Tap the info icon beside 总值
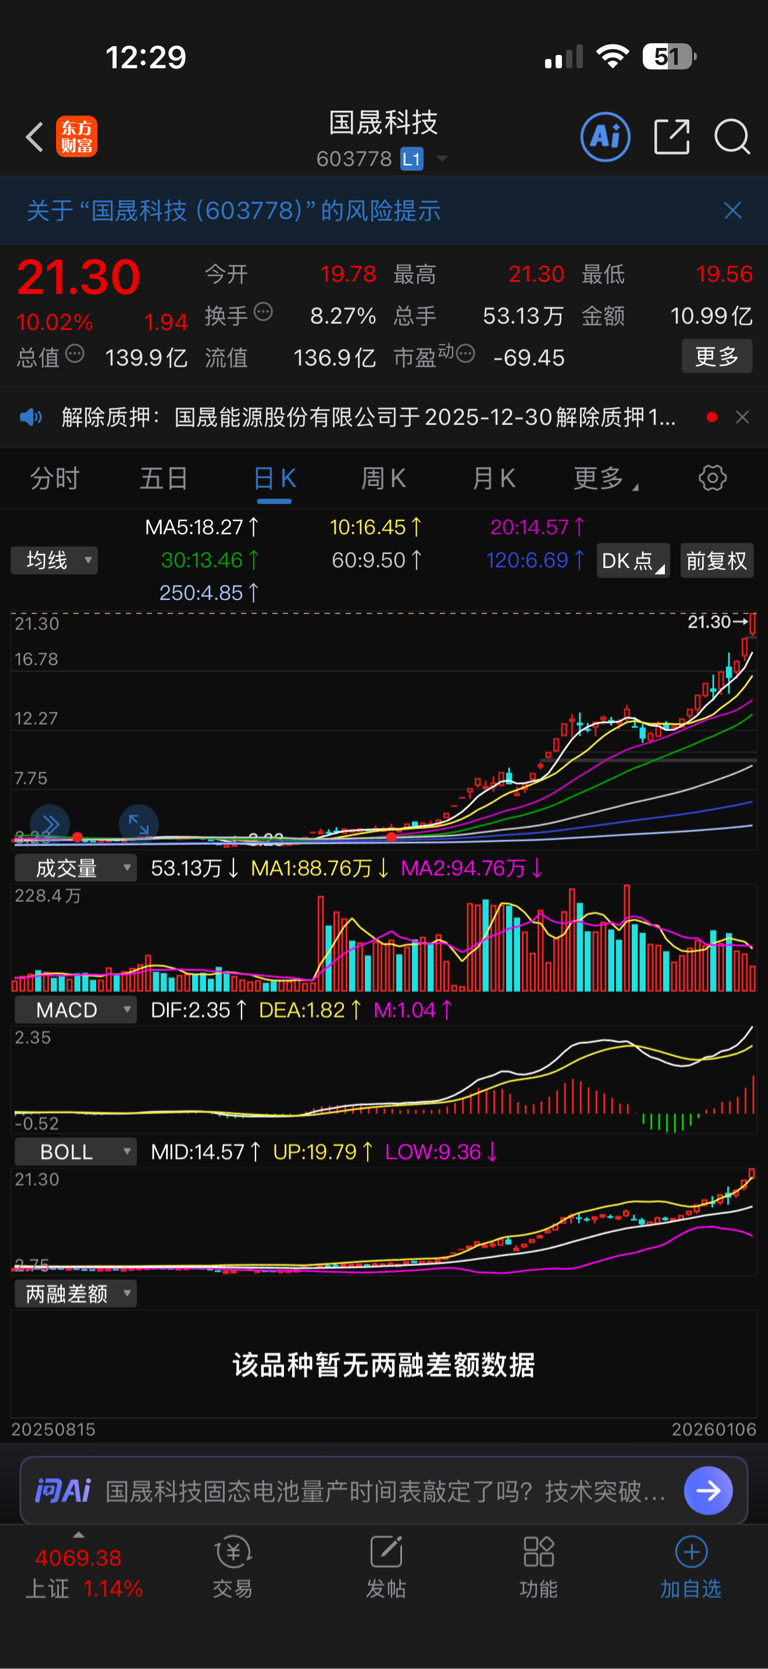The width and height of the screenshot is (768, 1669). 75,354
